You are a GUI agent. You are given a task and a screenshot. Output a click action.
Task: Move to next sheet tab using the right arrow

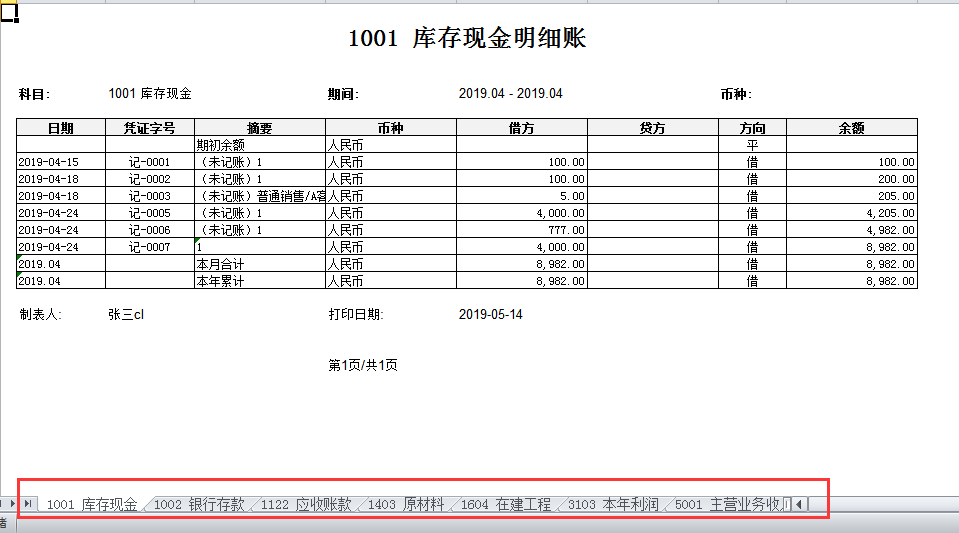pos(12,504)
